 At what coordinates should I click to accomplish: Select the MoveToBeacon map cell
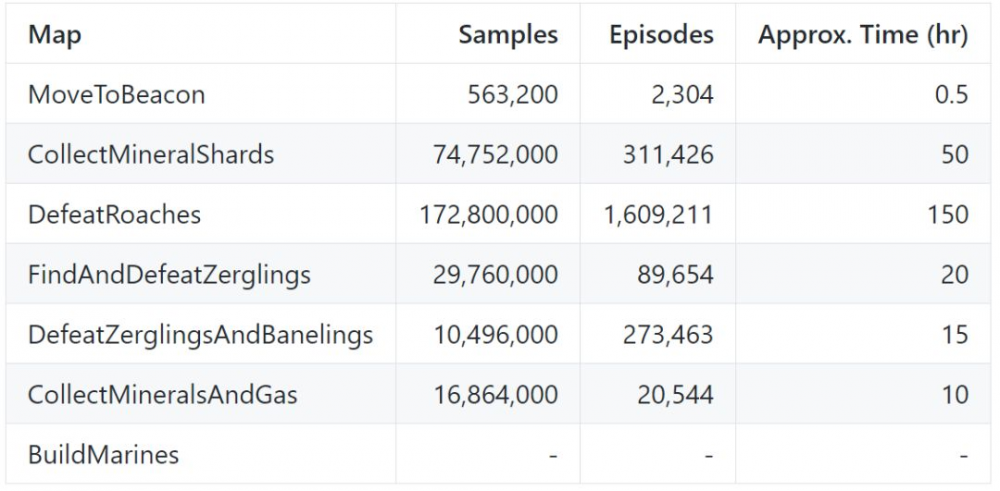click(116, 95)
